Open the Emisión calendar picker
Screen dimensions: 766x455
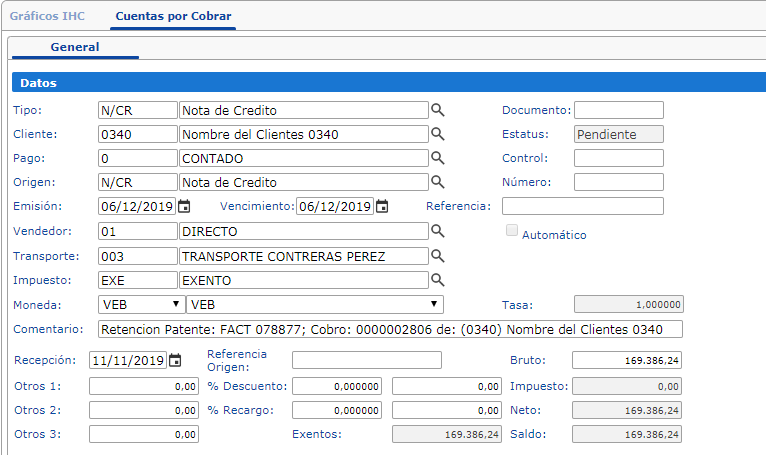coord(184,207)
